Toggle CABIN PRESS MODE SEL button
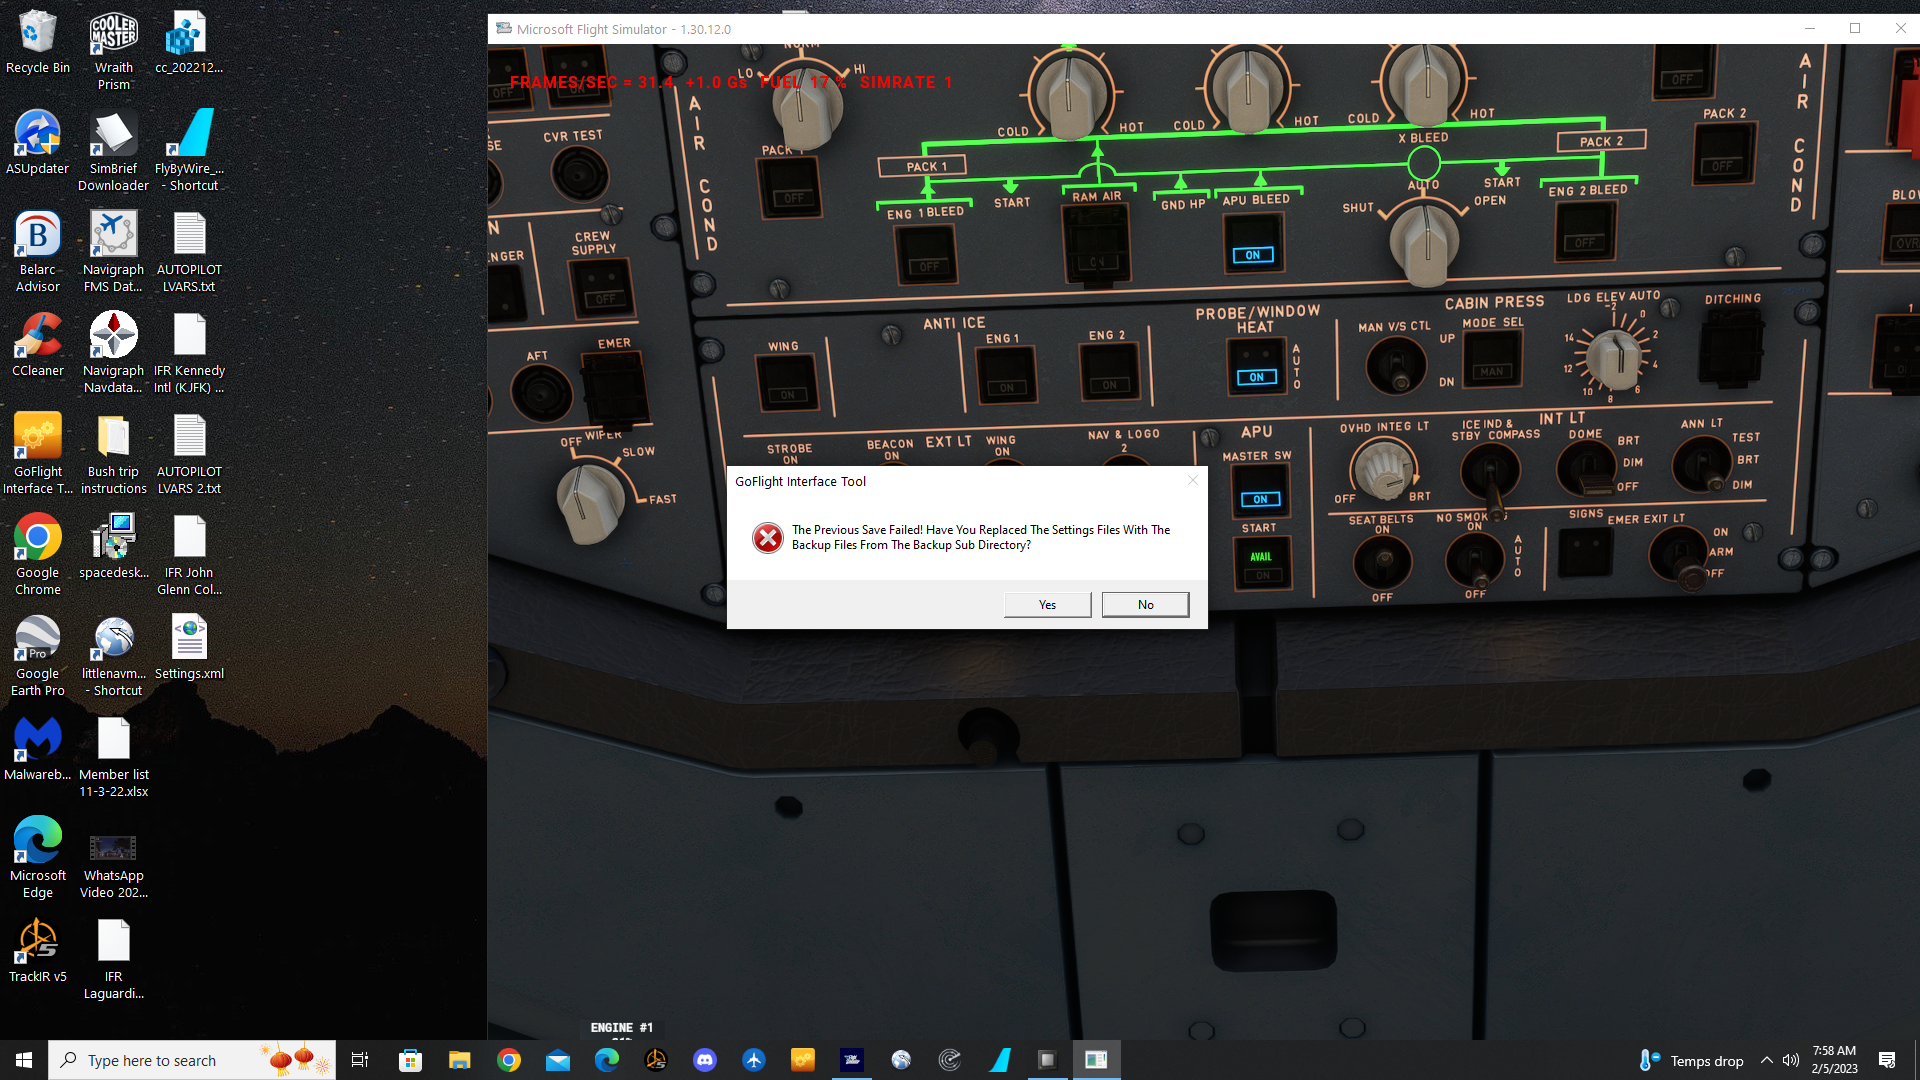This screenshot has height=1080, width=1920. 1492,358
